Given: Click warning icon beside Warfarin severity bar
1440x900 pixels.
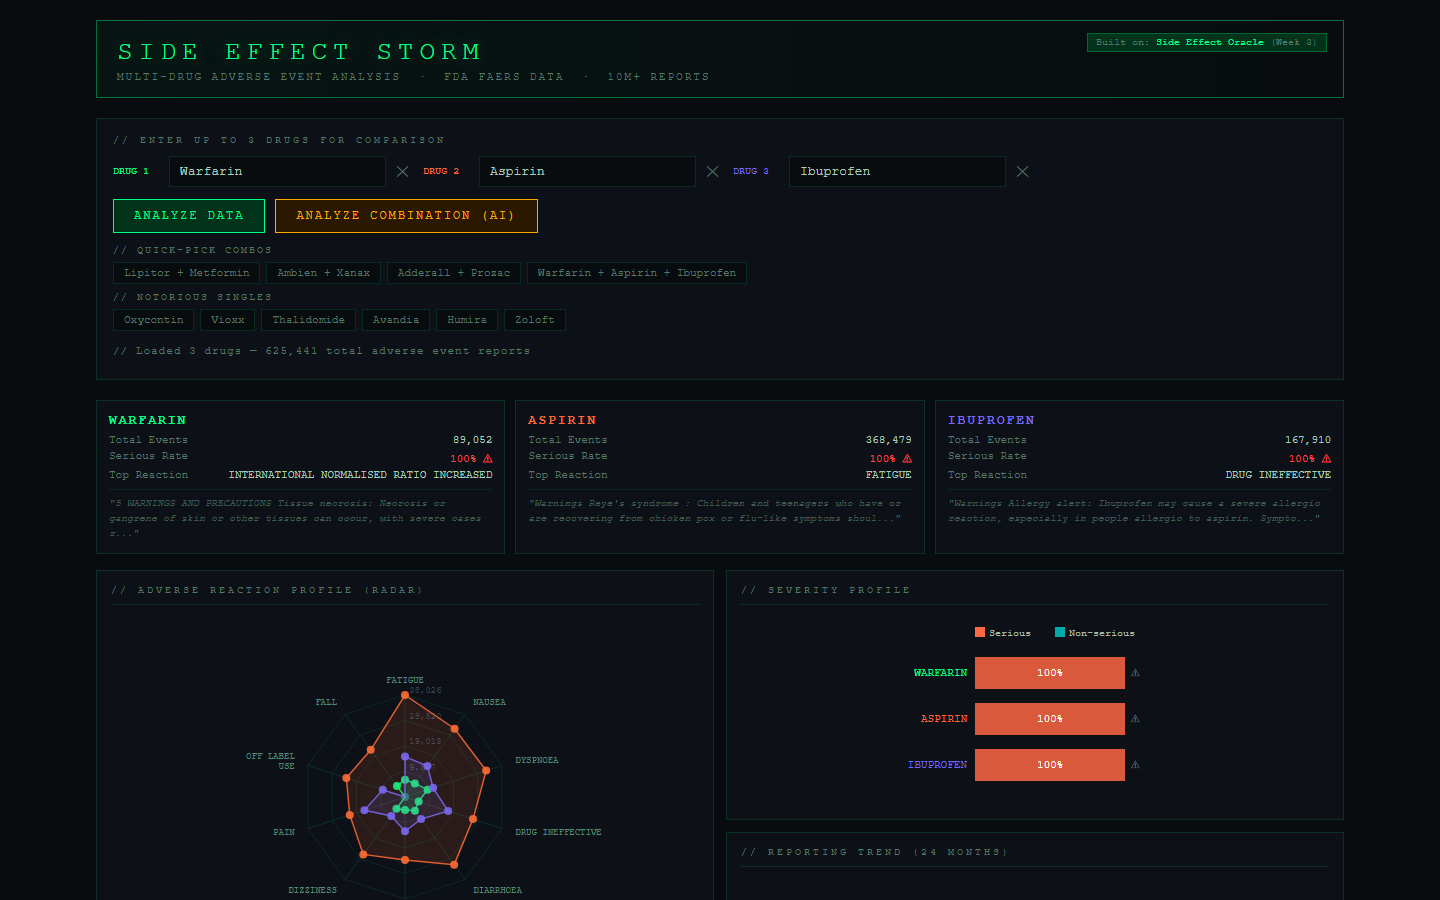Looking at the screenshot, I should [x=1135, y=673].
